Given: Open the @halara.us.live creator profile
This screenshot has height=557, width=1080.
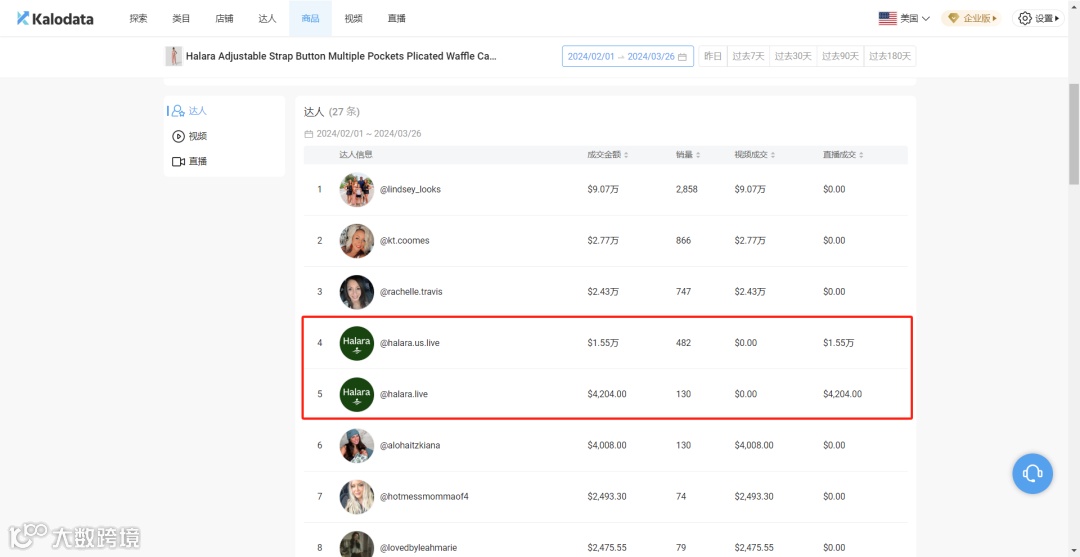Looking at the screenshot, I should (x=410, y=343).
